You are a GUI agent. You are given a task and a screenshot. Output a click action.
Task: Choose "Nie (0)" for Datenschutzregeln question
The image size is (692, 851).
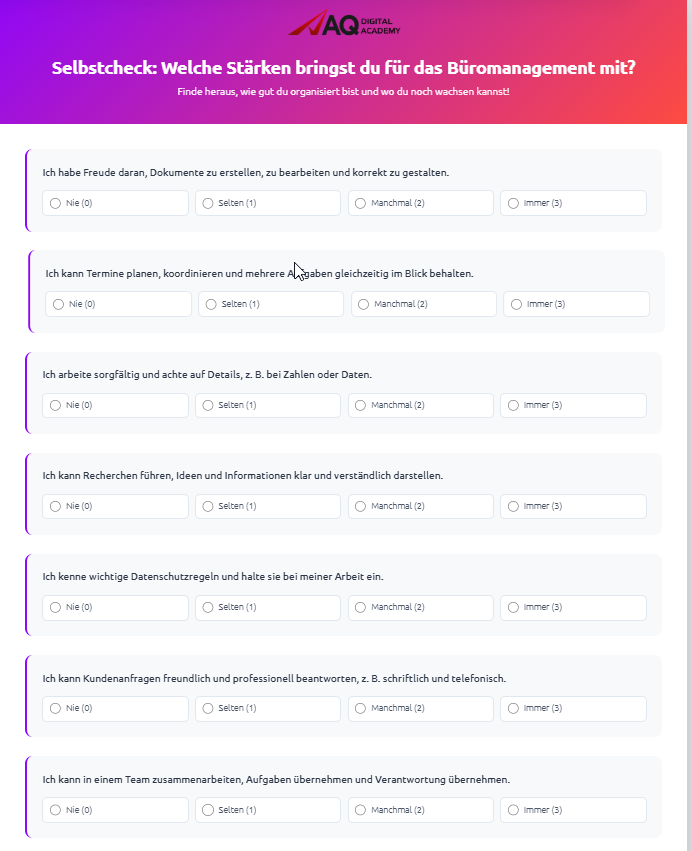coord(55,607)
